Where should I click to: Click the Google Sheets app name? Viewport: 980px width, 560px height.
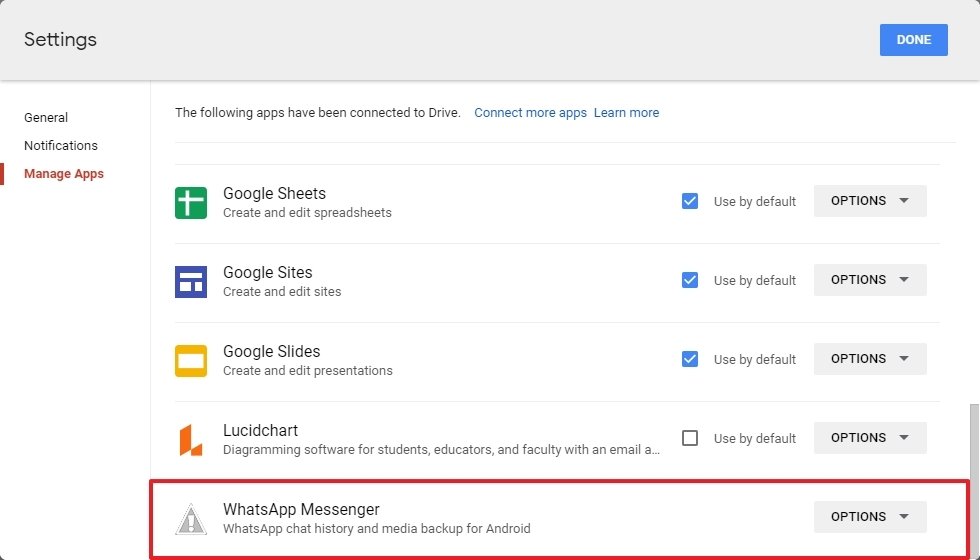(274, 193)
